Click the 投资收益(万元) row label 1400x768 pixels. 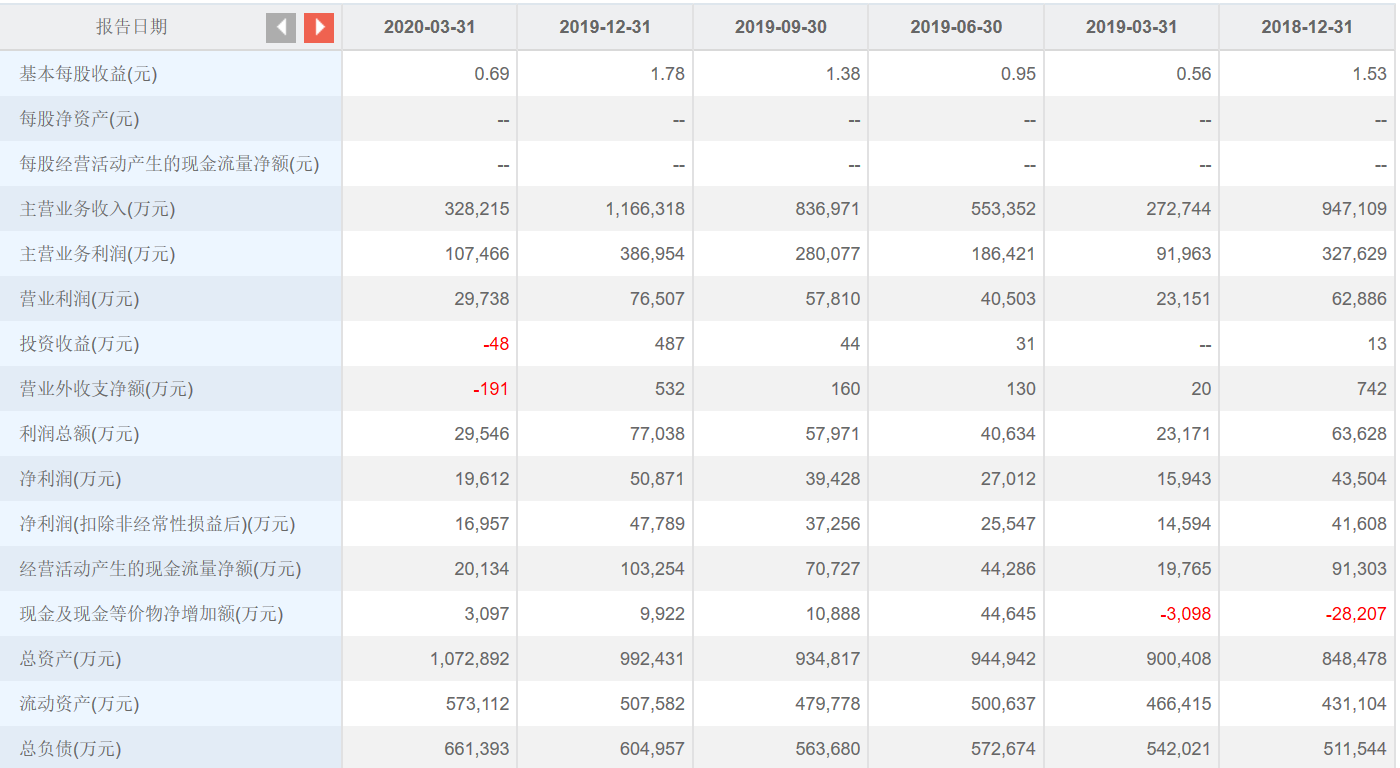pyautogui.click(x=80, y=344)
